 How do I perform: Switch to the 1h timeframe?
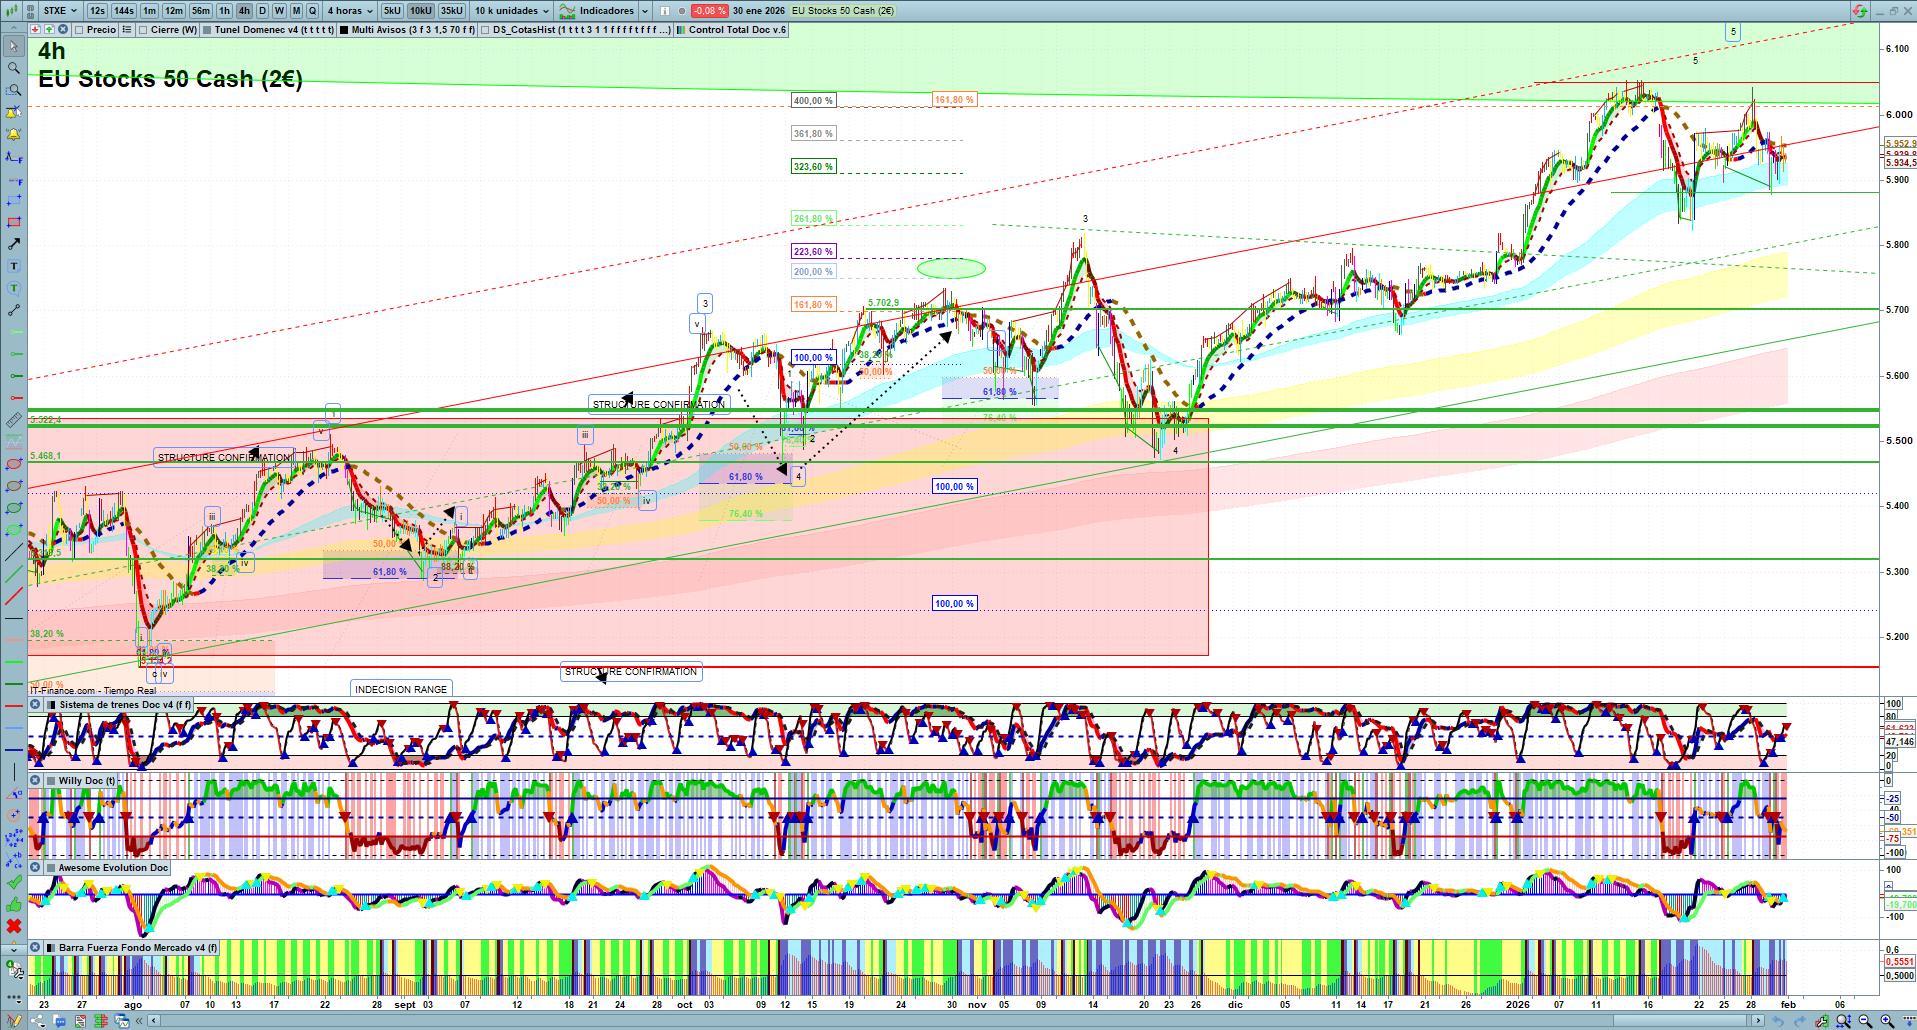pyautogui.click(x=224, y=11)
